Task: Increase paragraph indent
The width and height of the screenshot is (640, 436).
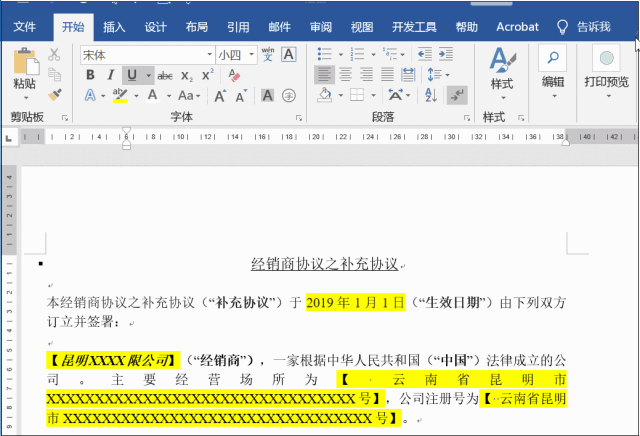Action: (446, 54)
